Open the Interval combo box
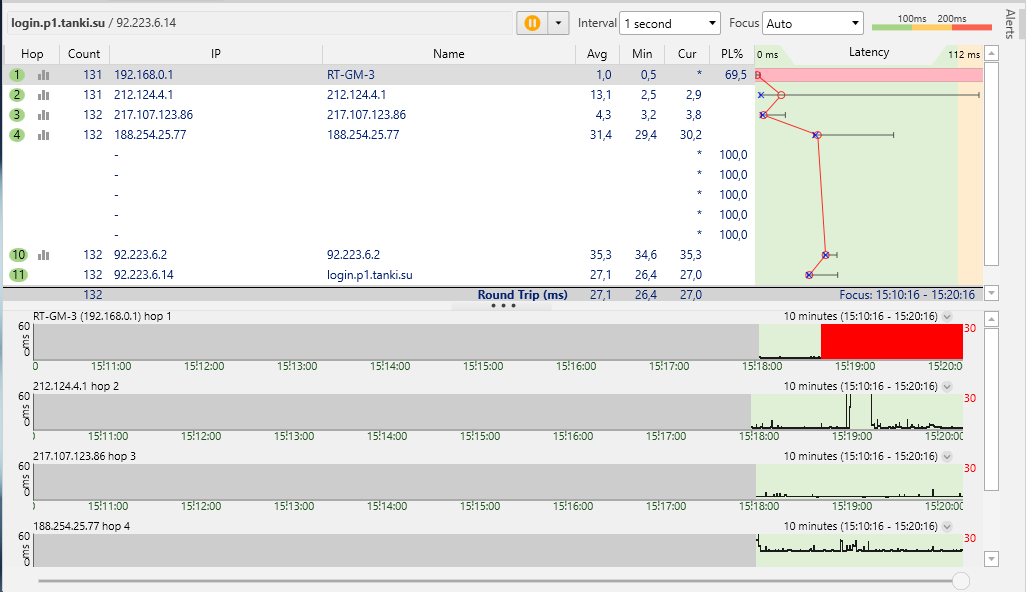Screen dimensions: 1026x592 click(x=669, y=23)
